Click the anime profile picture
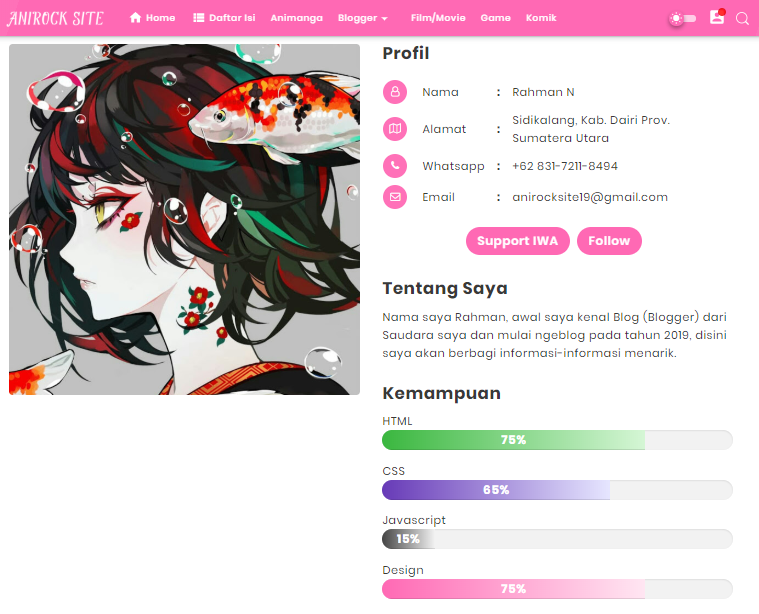 [x=184, y=219]
